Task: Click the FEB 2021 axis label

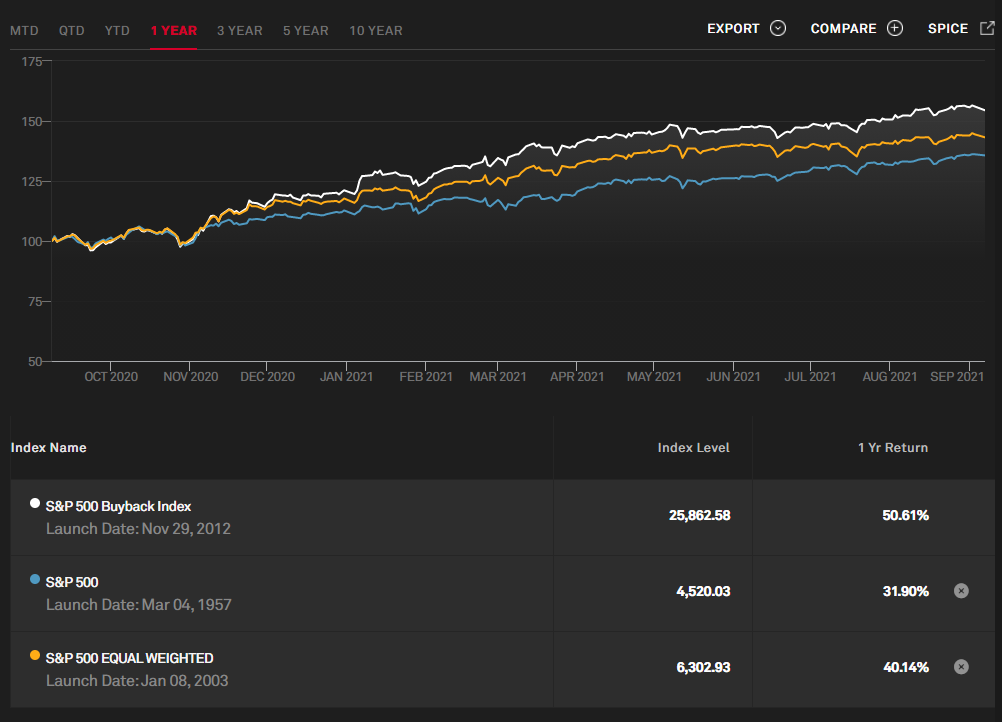Action: tap(426, 377)
